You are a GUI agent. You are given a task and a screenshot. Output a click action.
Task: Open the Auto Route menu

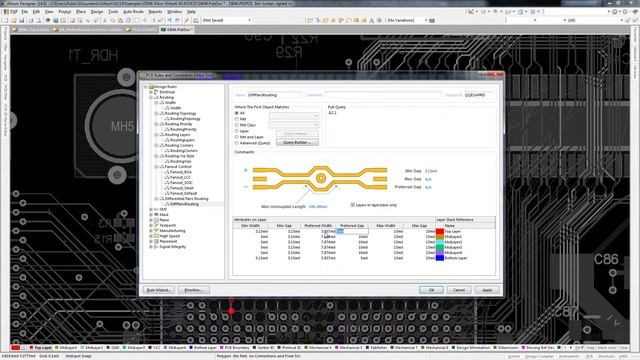(133, 12)
